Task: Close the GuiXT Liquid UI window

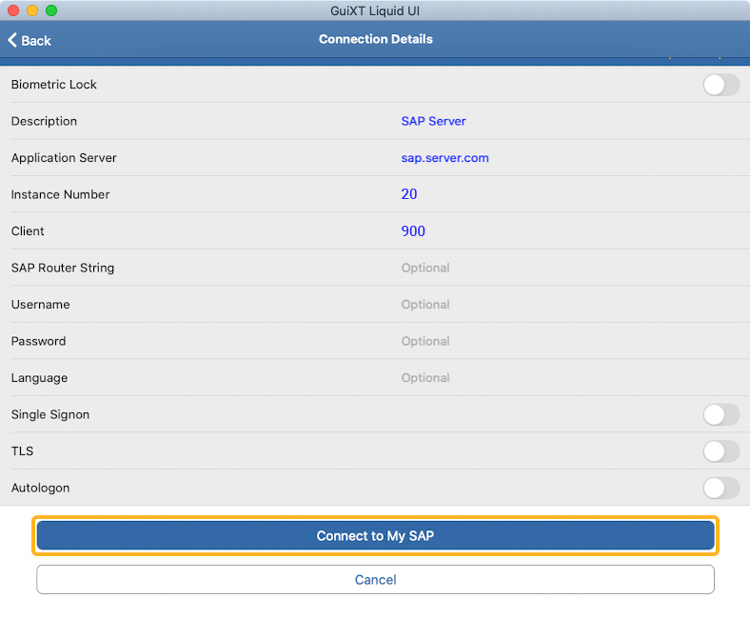Action: (12, 10)
